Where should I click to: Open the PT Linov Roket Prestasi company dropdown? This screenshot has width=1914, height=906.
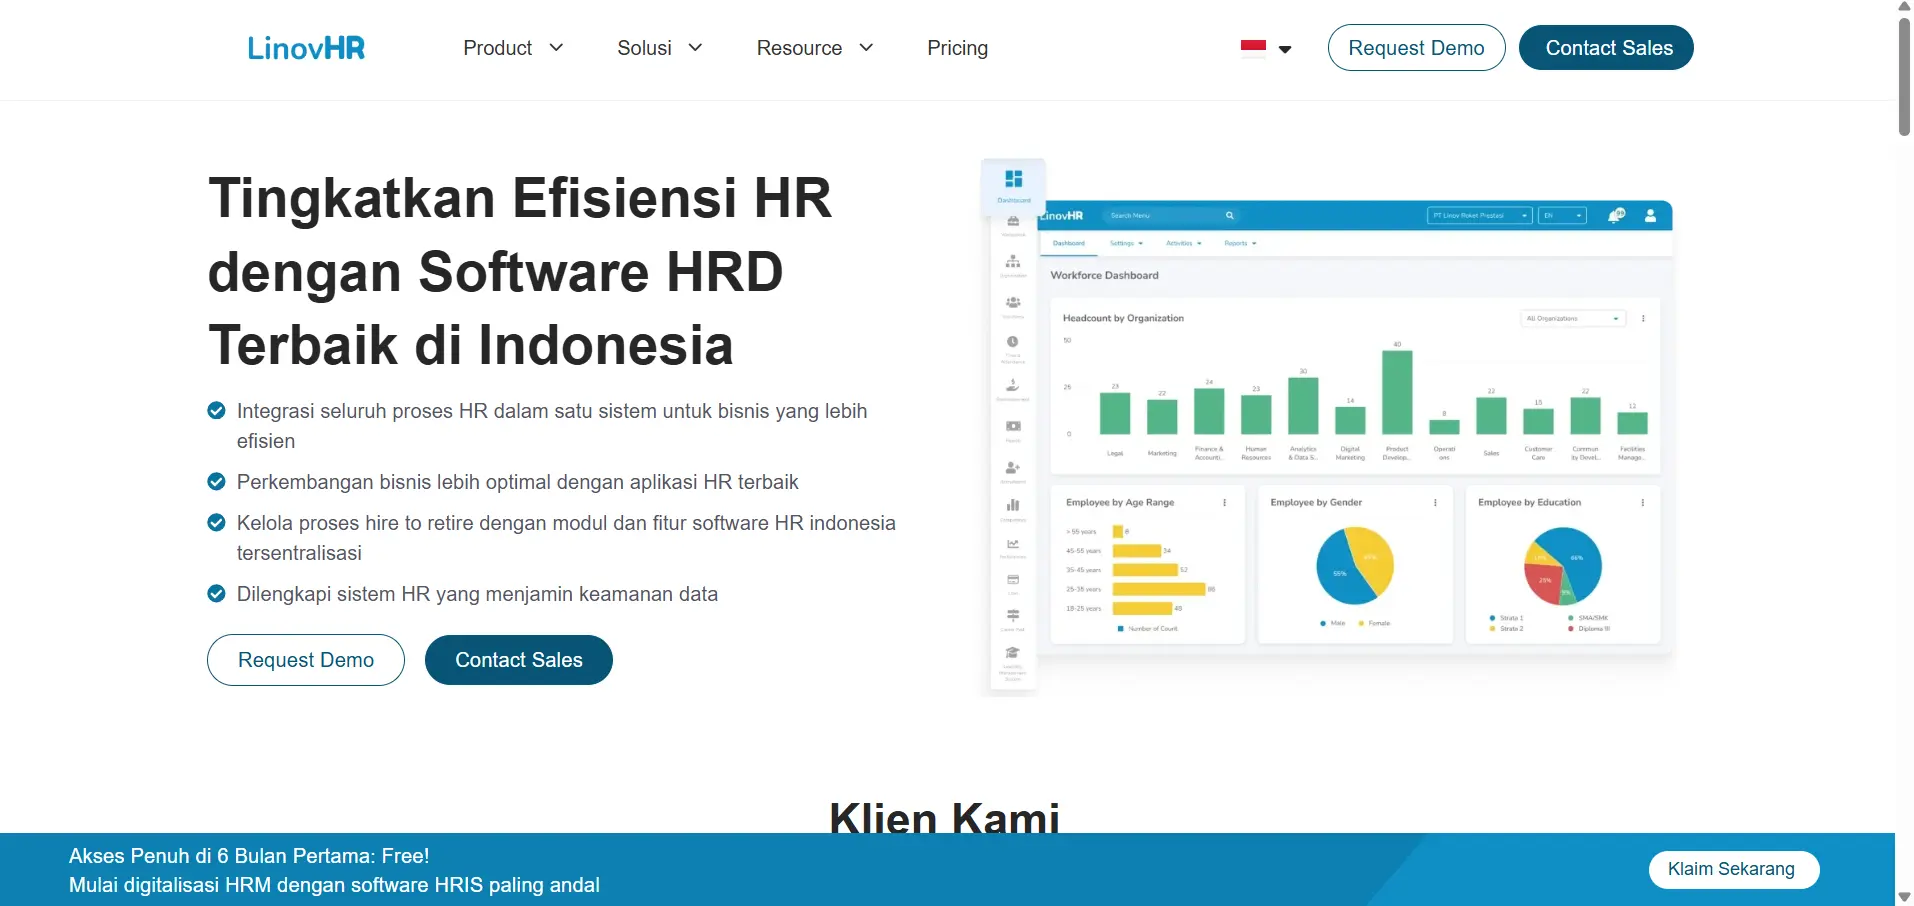point(1479,215)
